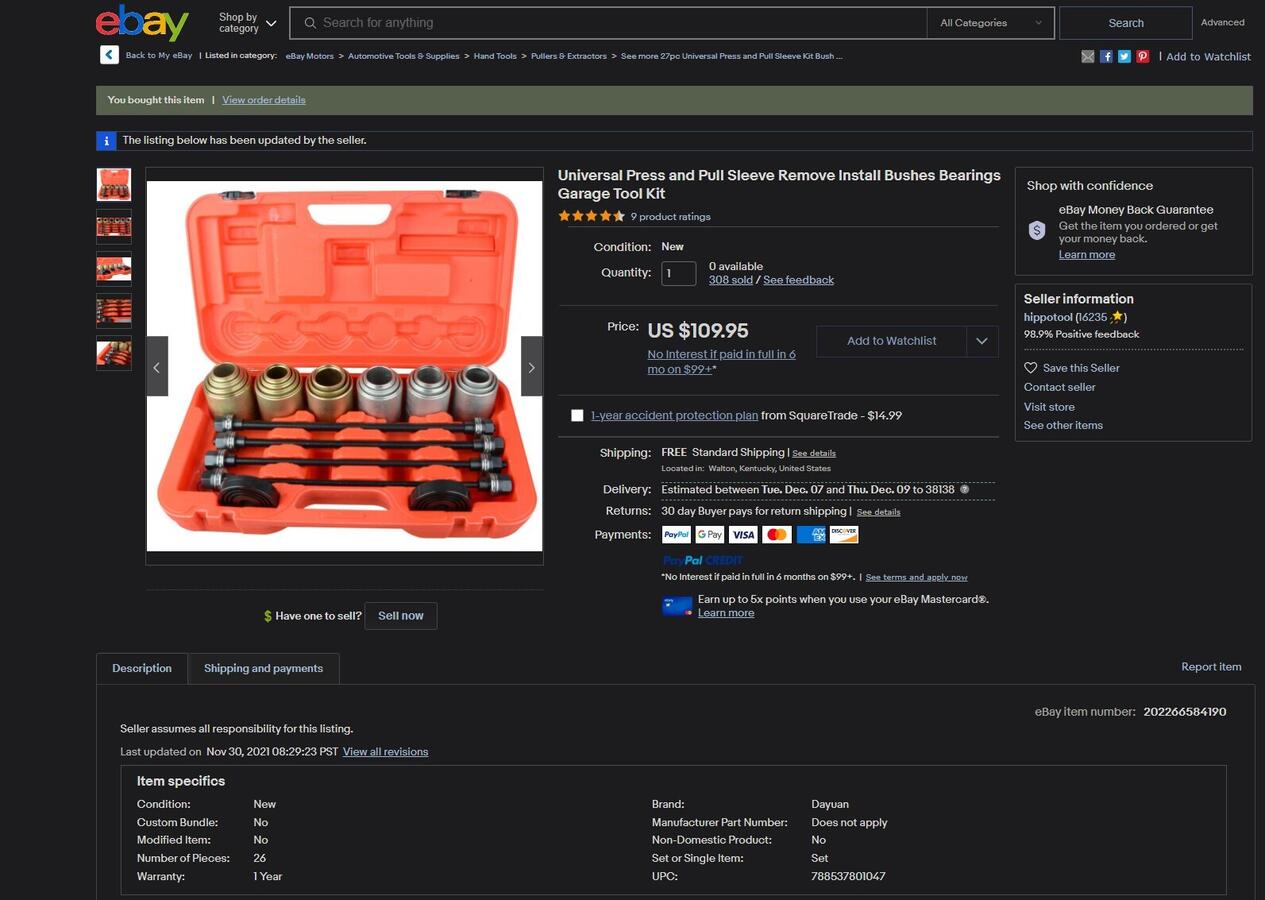Share listing on Twitter
Screen dimensions: 1265x900
pos(1124,57)
